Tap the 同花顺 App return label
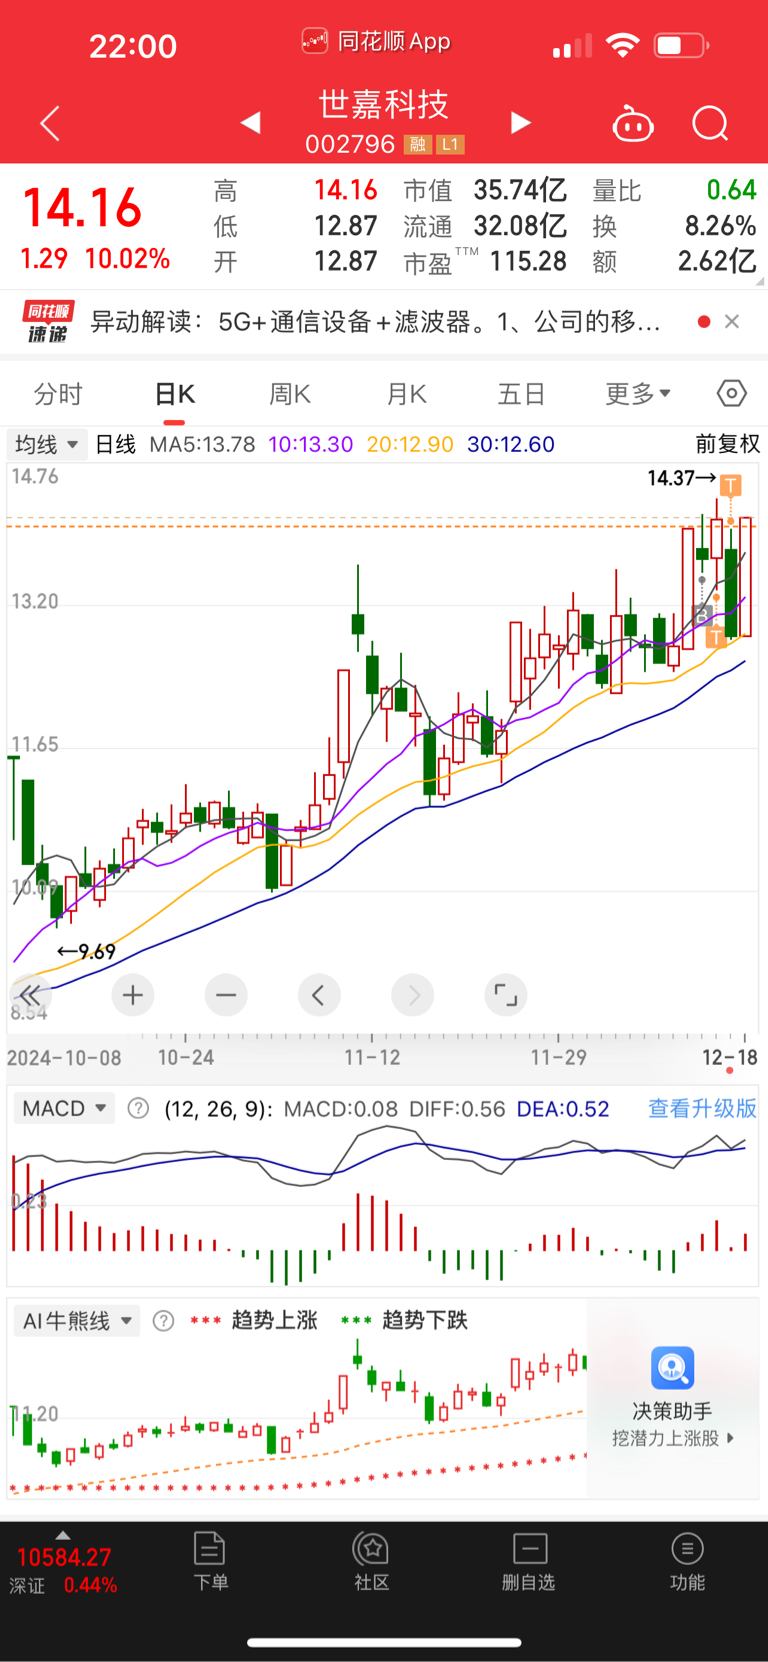The image size is (768, 1662). (376, 42)
